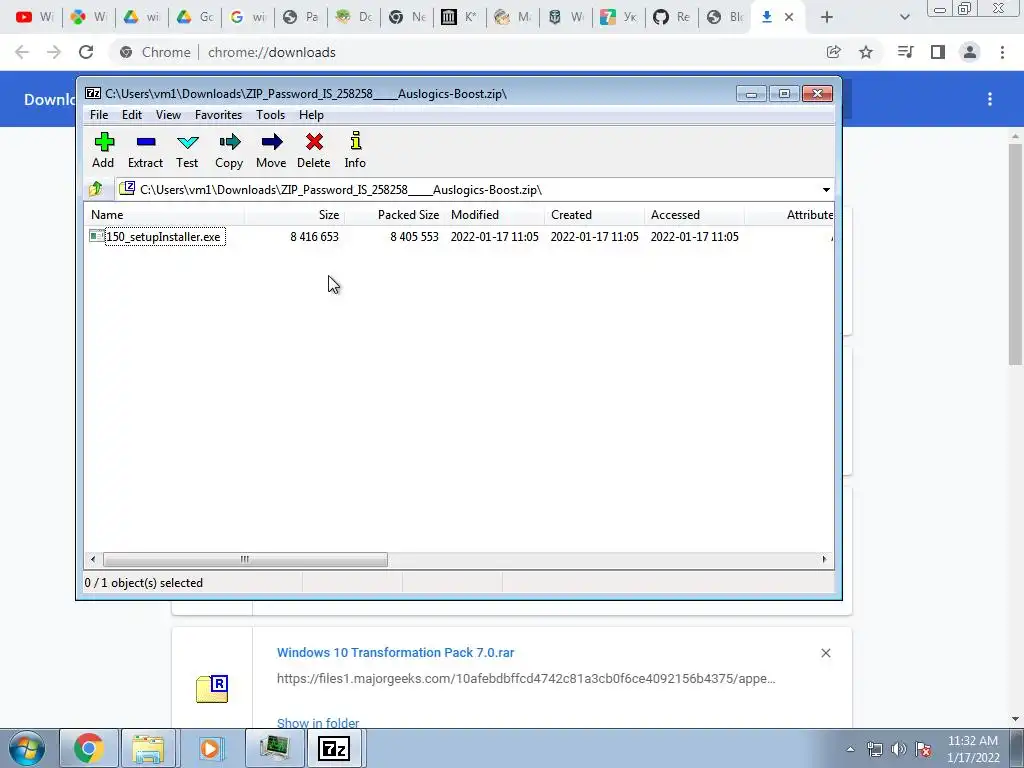The height and width of the screenshot is (768, 1024).
Task: Open the Tools menu in 7-Zip
Action: click(x=270, y=115)
